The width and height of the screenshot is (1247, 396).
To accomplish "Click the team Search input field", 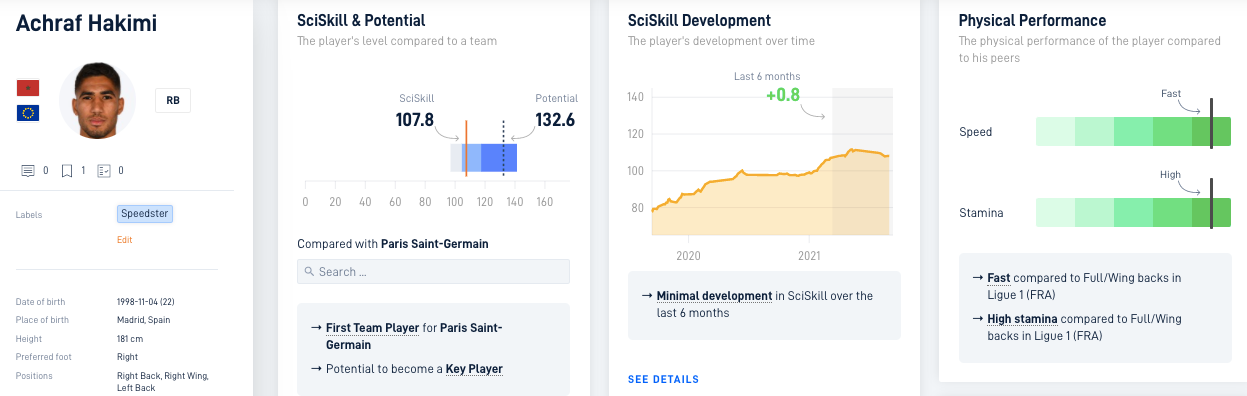I will tap(433, 272).
